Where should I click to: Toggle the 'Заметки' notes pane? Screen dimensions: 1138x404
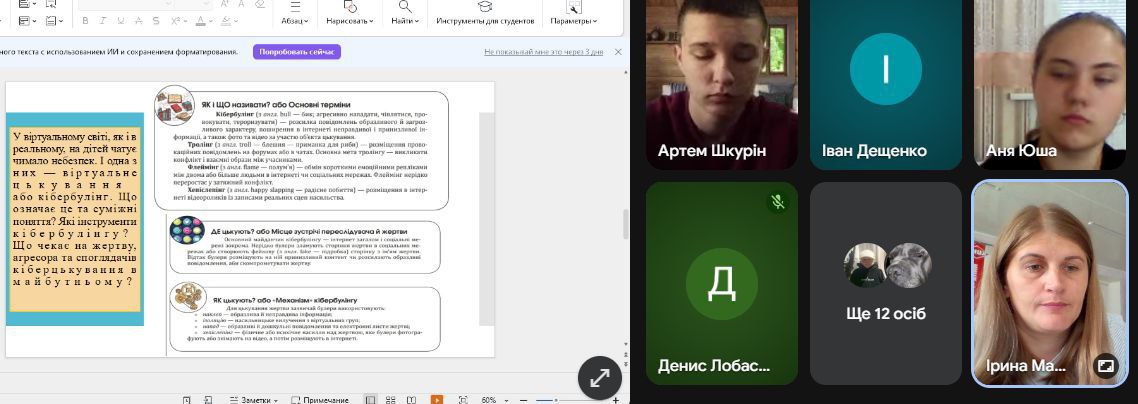click(x=252, y=400)
